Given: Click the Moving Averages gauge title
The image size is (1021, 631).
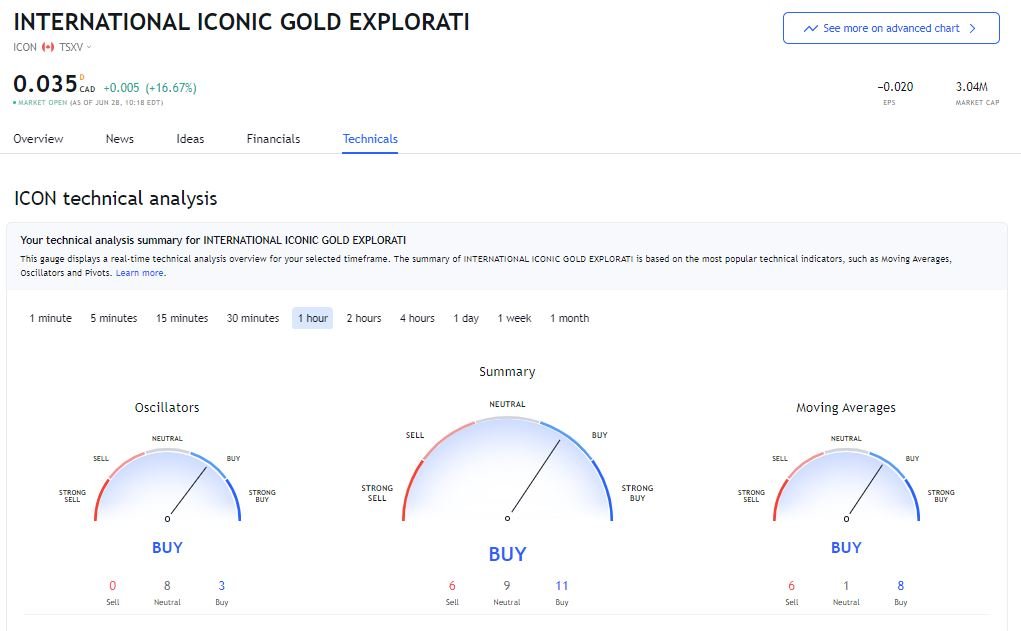Looking at the screenshot, I should click(846, 408).
